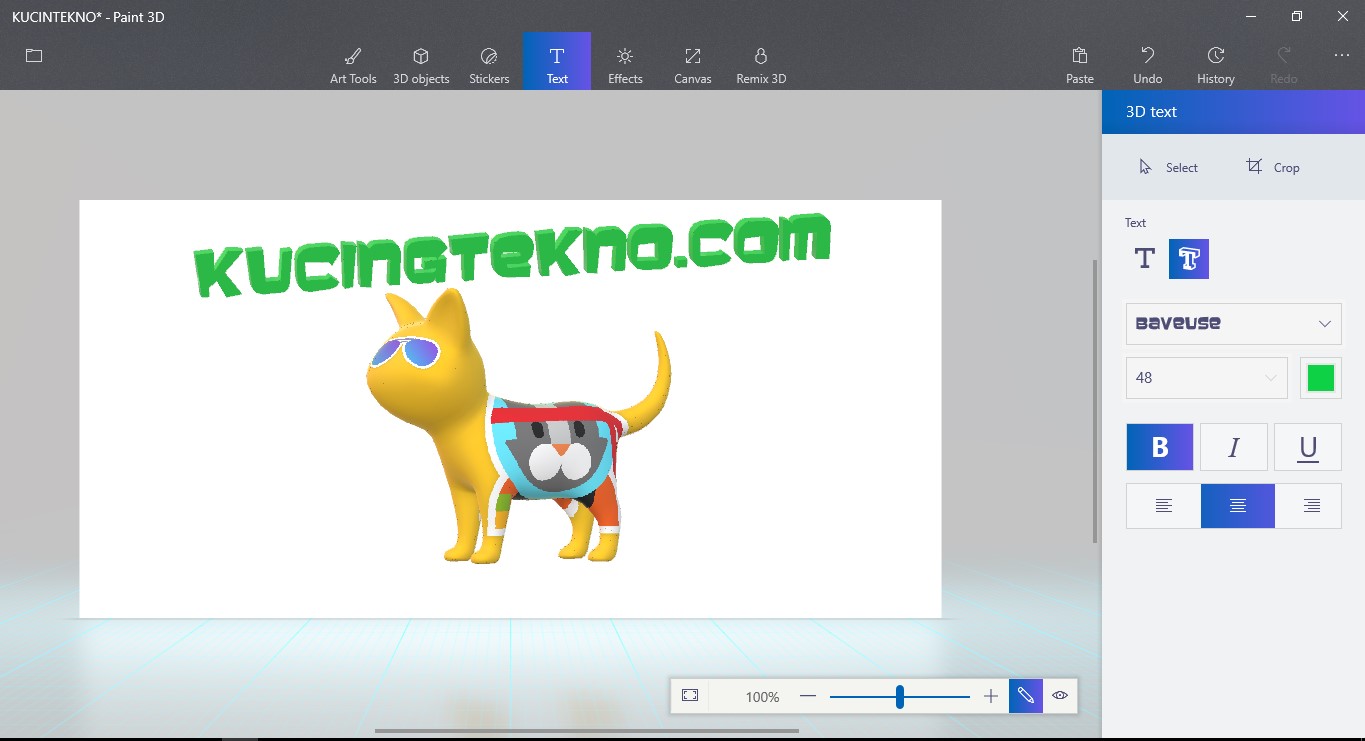Image resolution: width=1365 pixels, height=741 pixels.
Task: Select the Crop tool
Action: [x=1273, y=167]
